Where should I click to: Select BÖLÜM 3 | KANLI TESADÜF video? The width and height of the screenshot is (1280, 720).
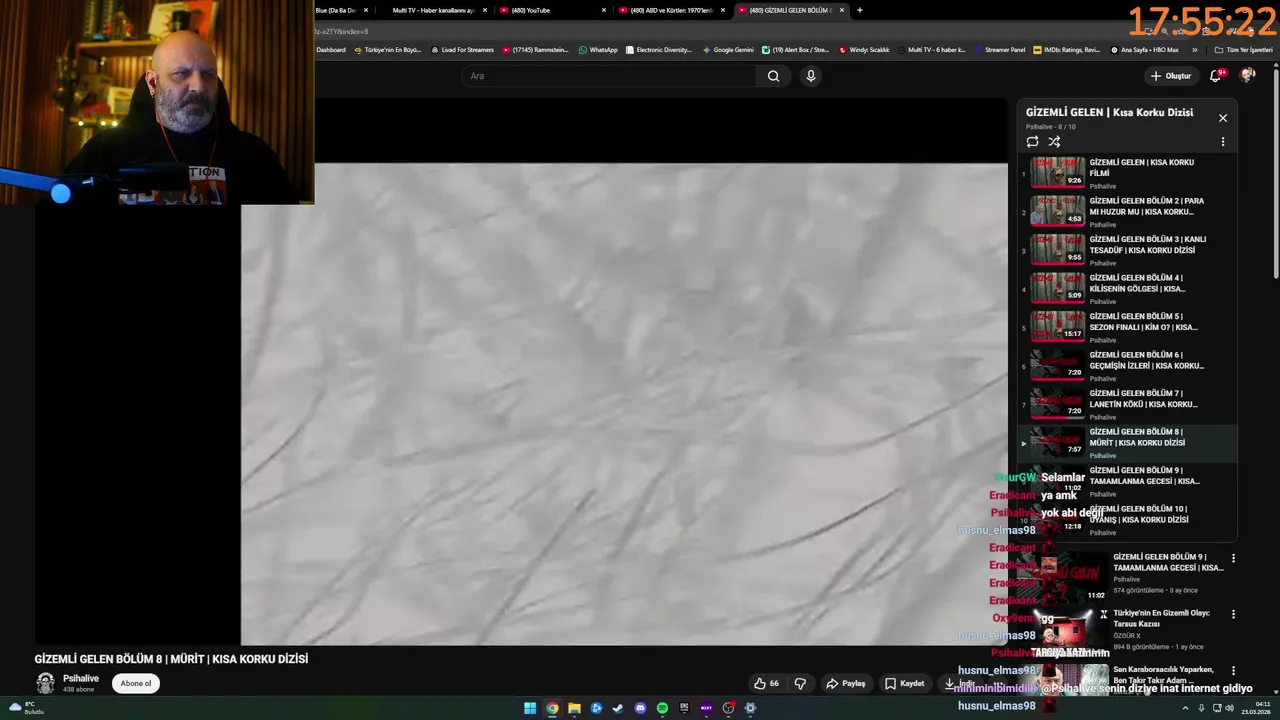[x=1127, y=250]
